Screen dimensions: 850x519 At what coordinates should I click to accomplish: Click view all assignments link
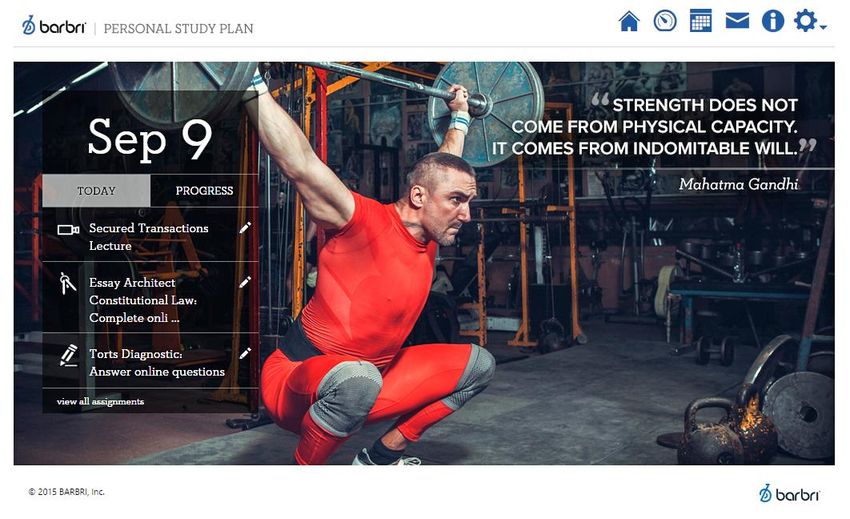[100, 402]
